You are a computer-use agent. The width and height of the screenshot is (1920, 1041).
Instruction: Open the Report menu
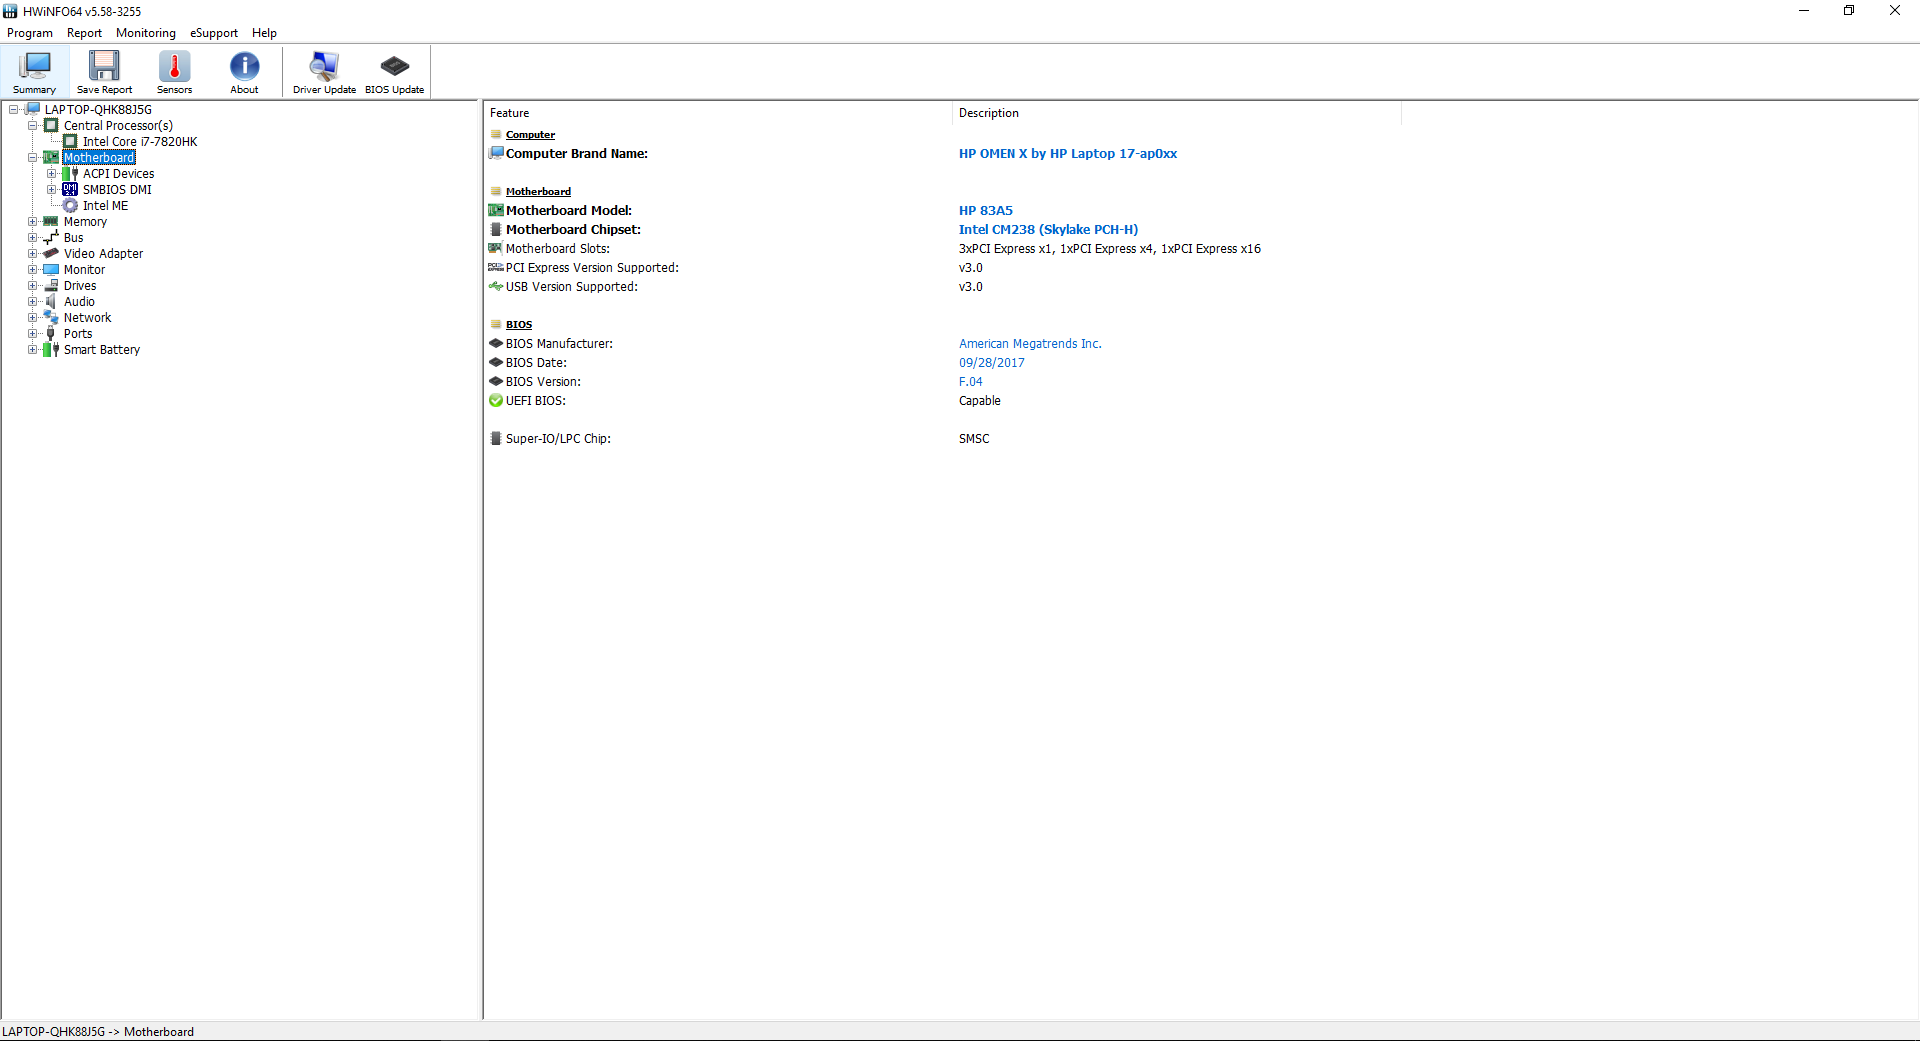tap(84, 33)
